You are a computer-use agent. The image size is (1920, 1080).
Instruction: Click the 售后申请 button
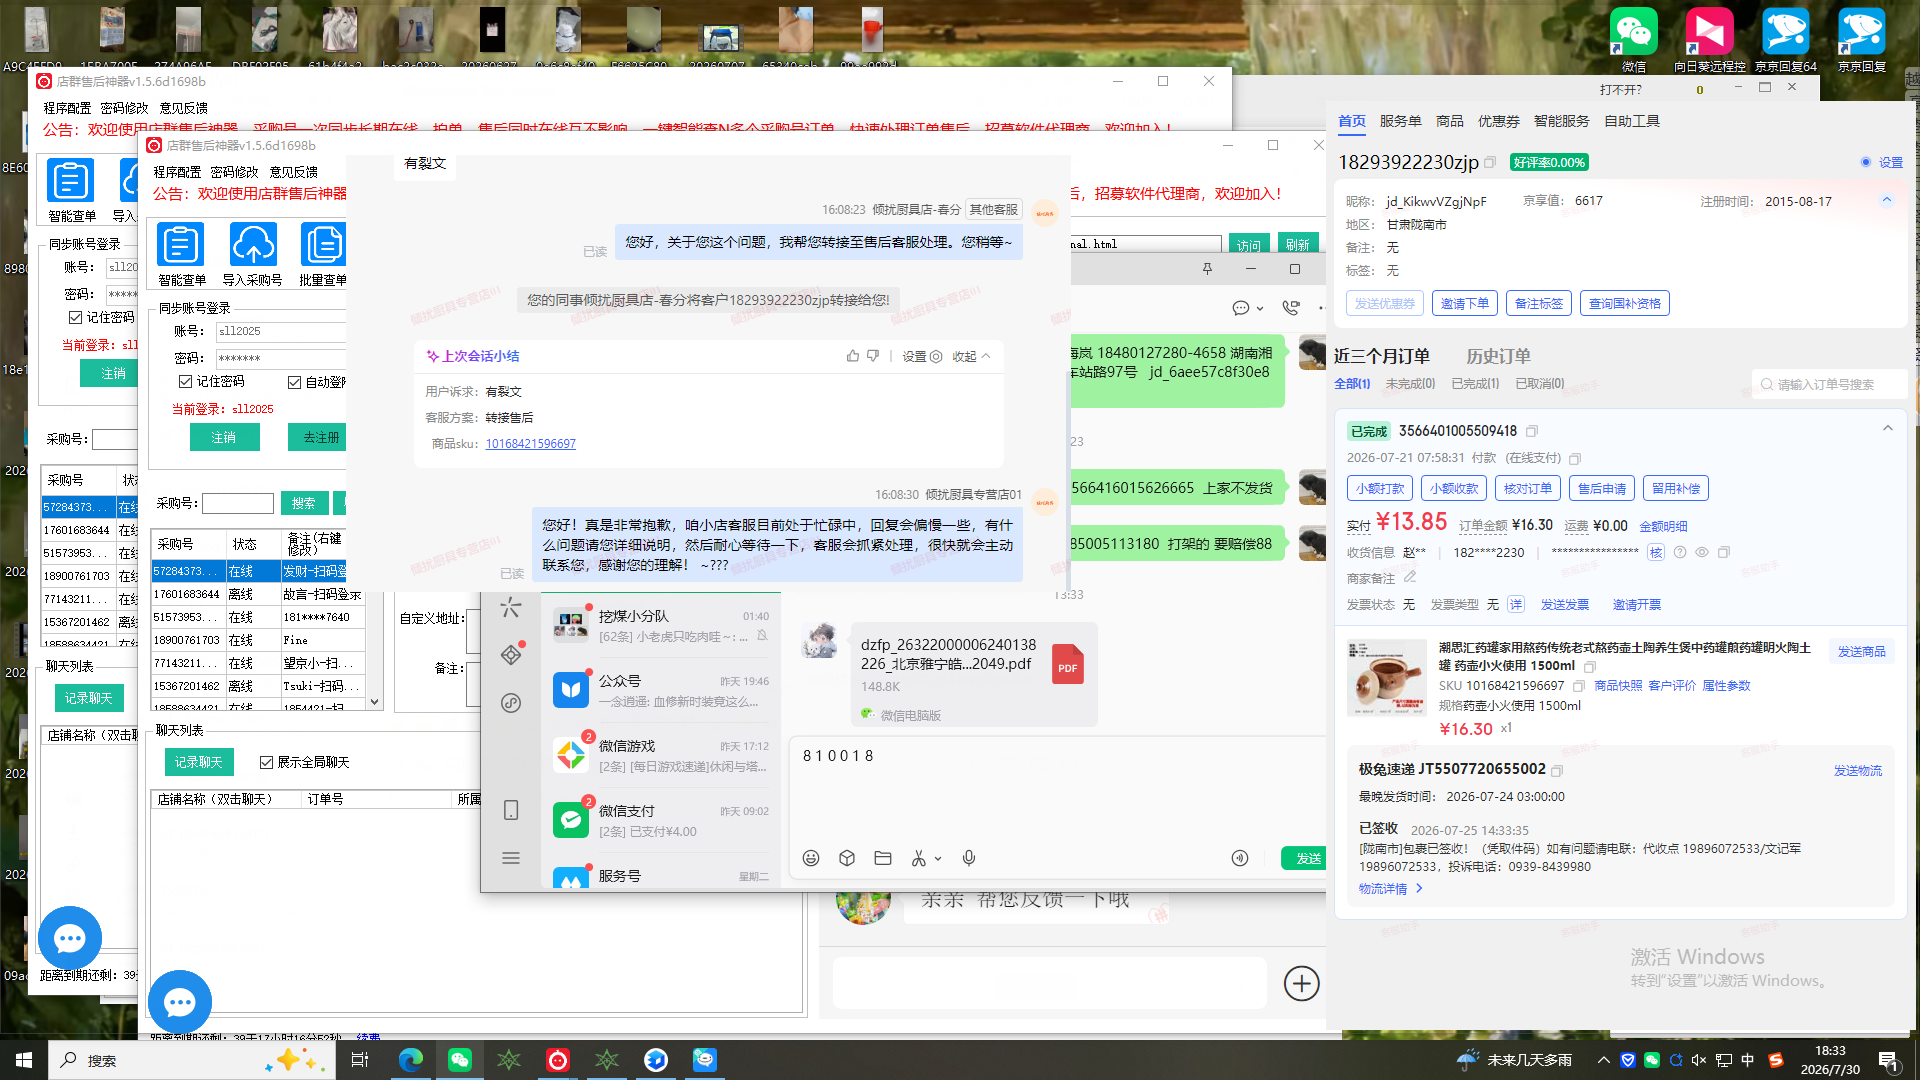(1602, 488)
